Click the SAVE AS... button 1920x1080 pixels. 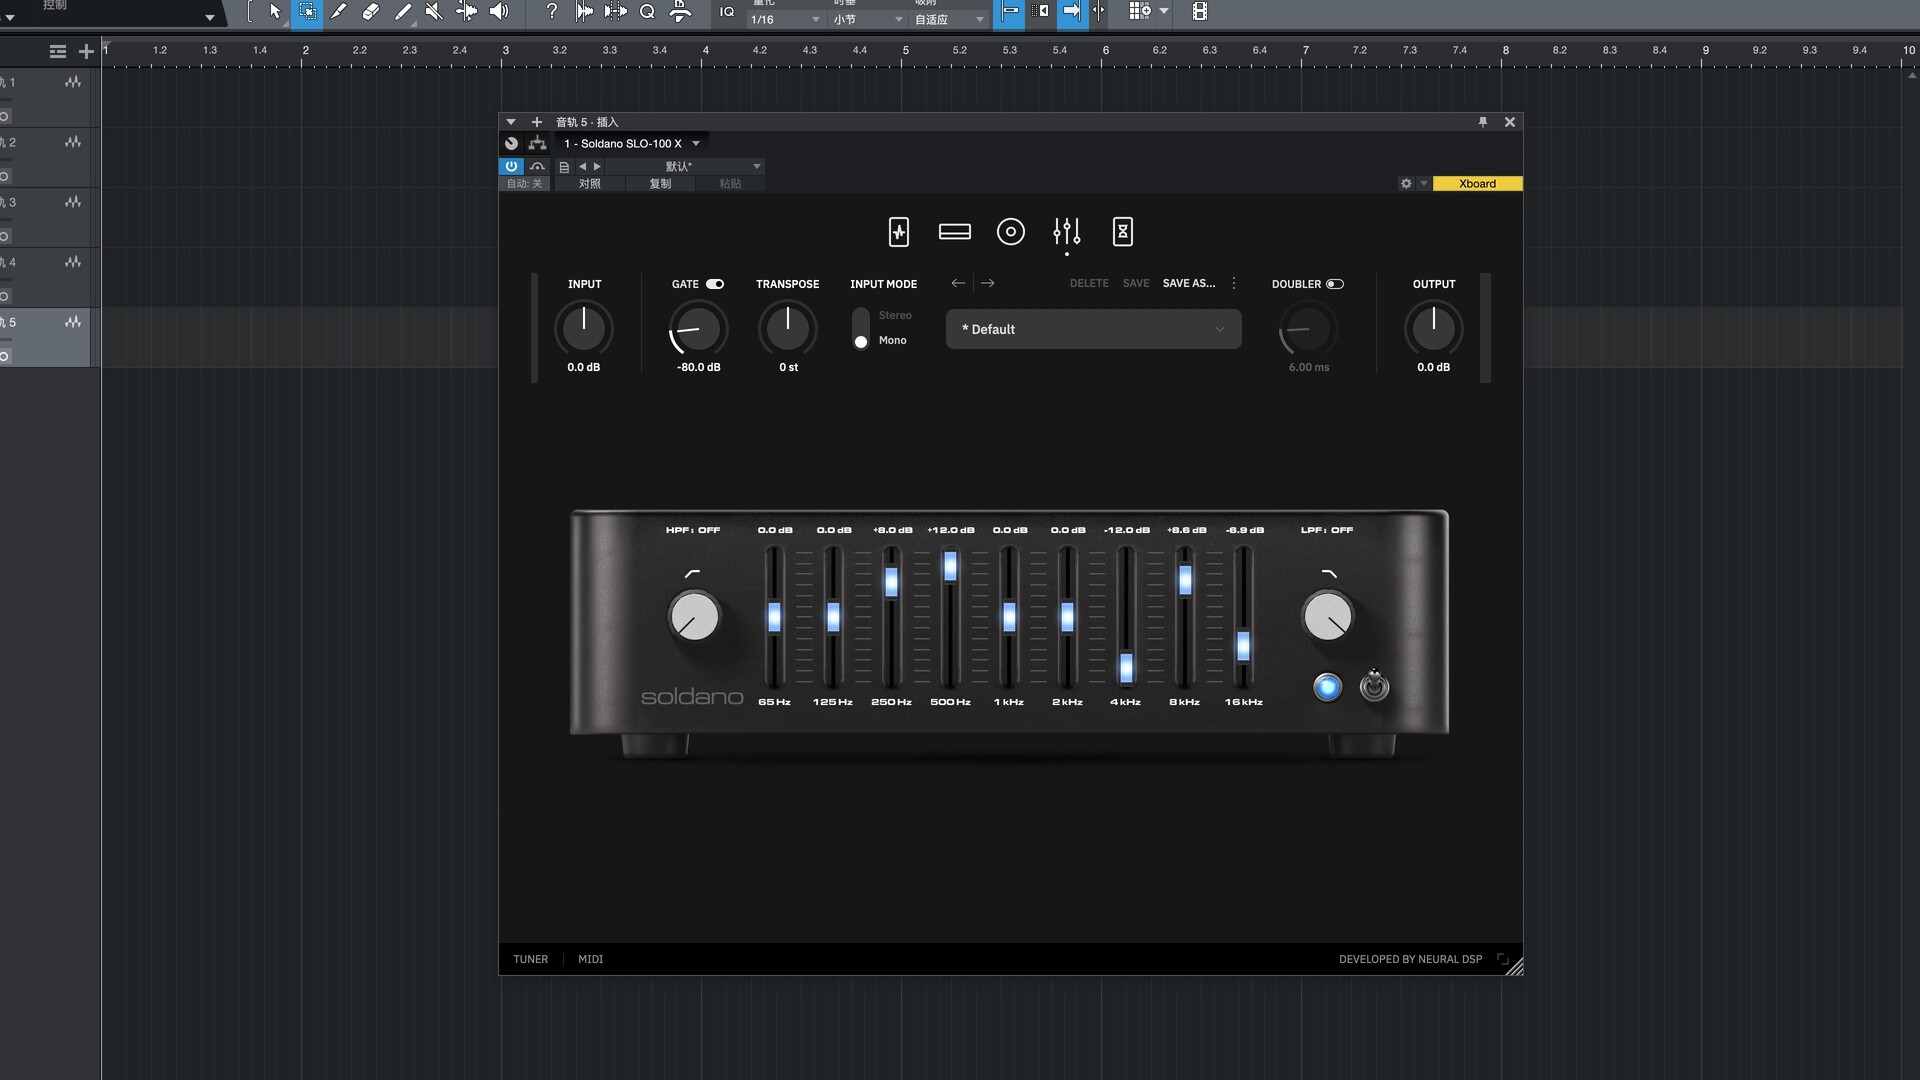[x=1188, y=283]
